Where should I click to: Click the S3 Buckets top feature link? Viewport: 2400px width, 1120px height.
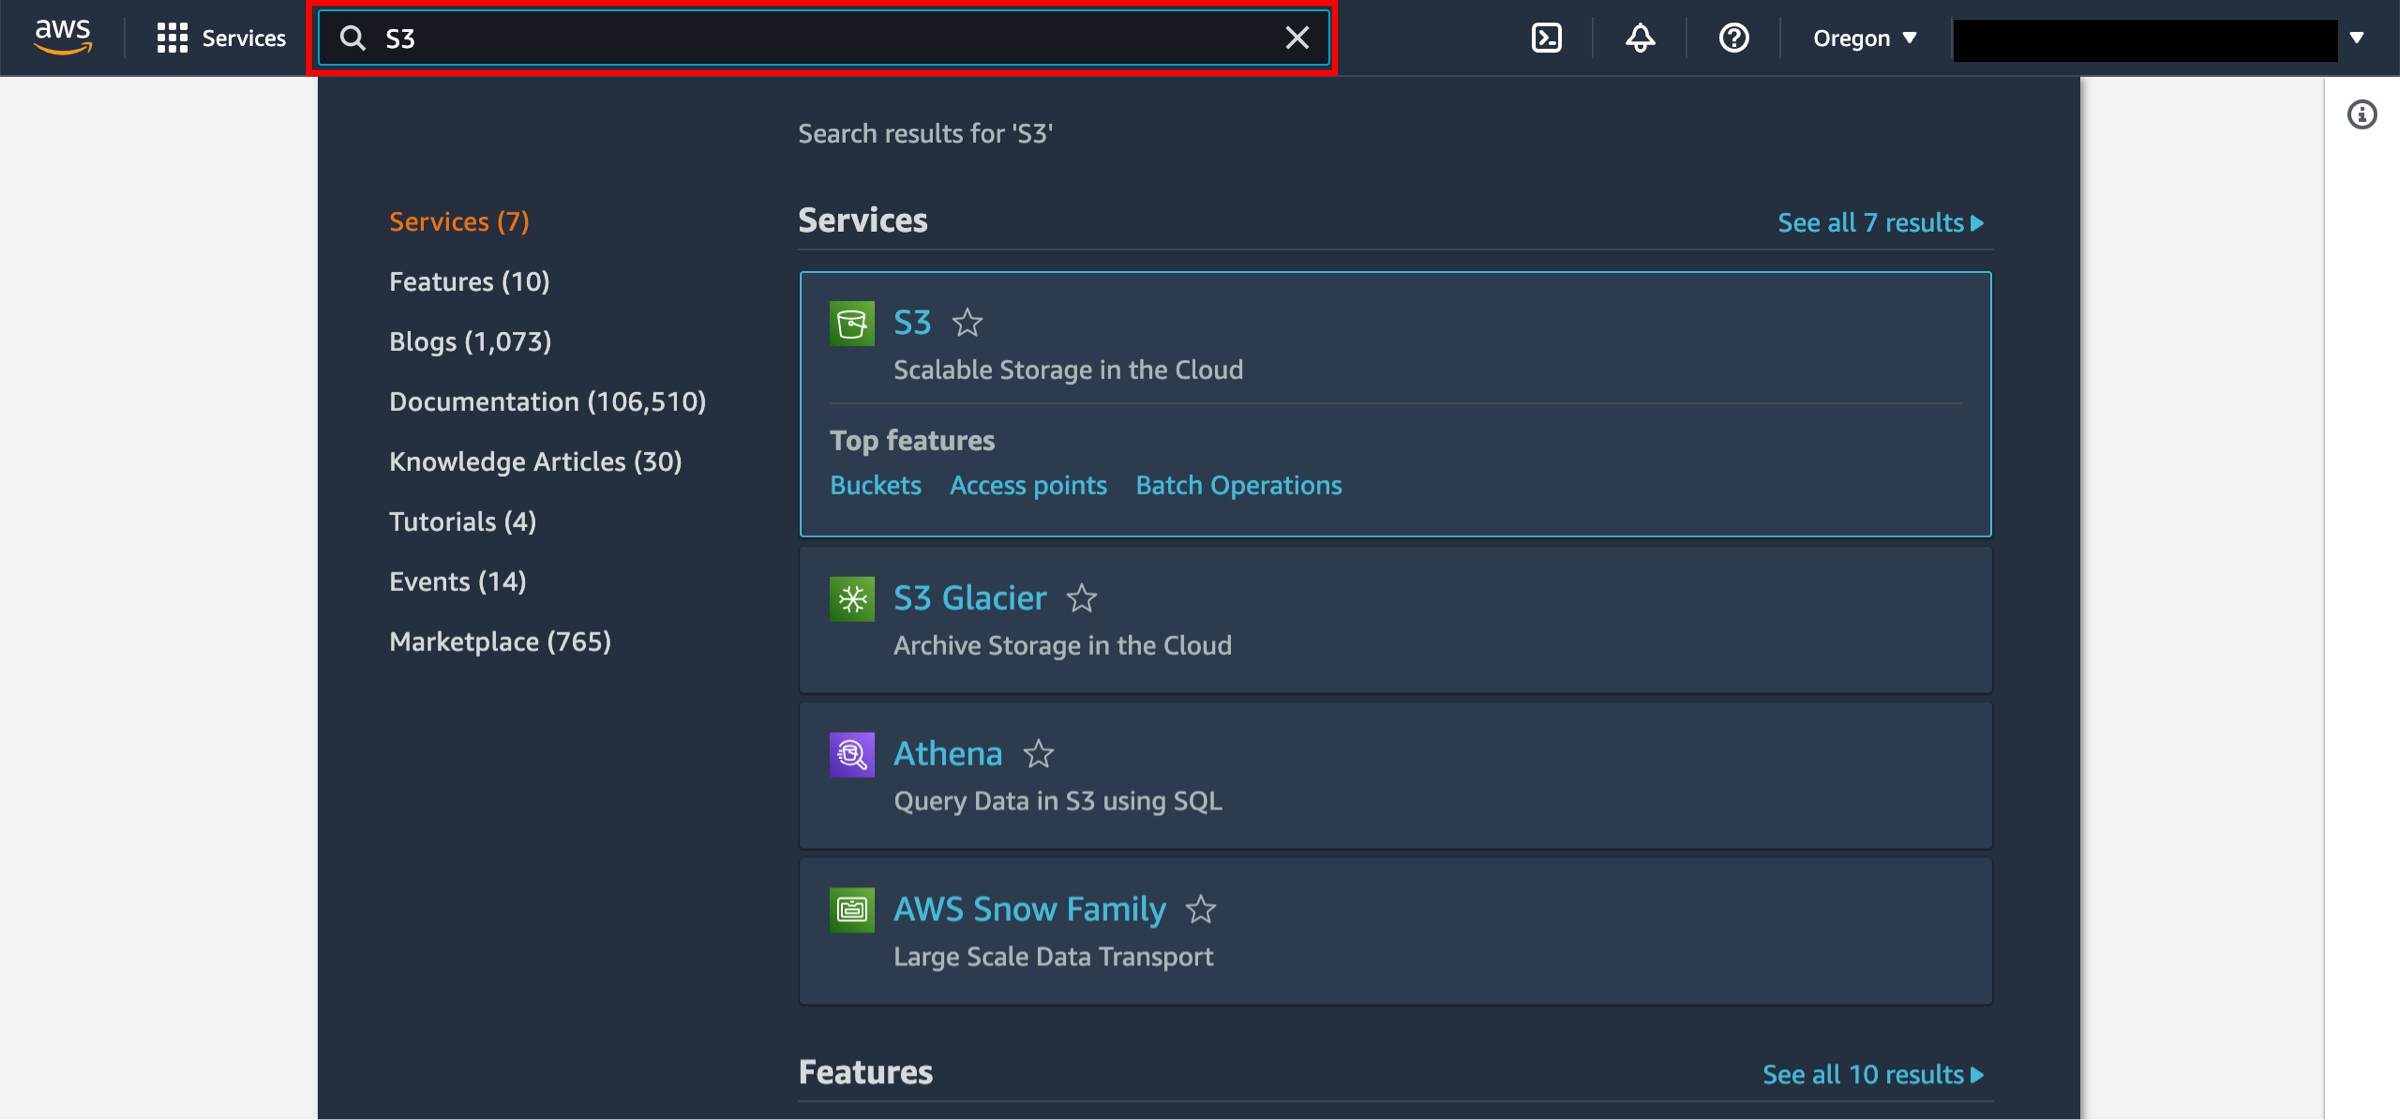click(x=874, y=483)
